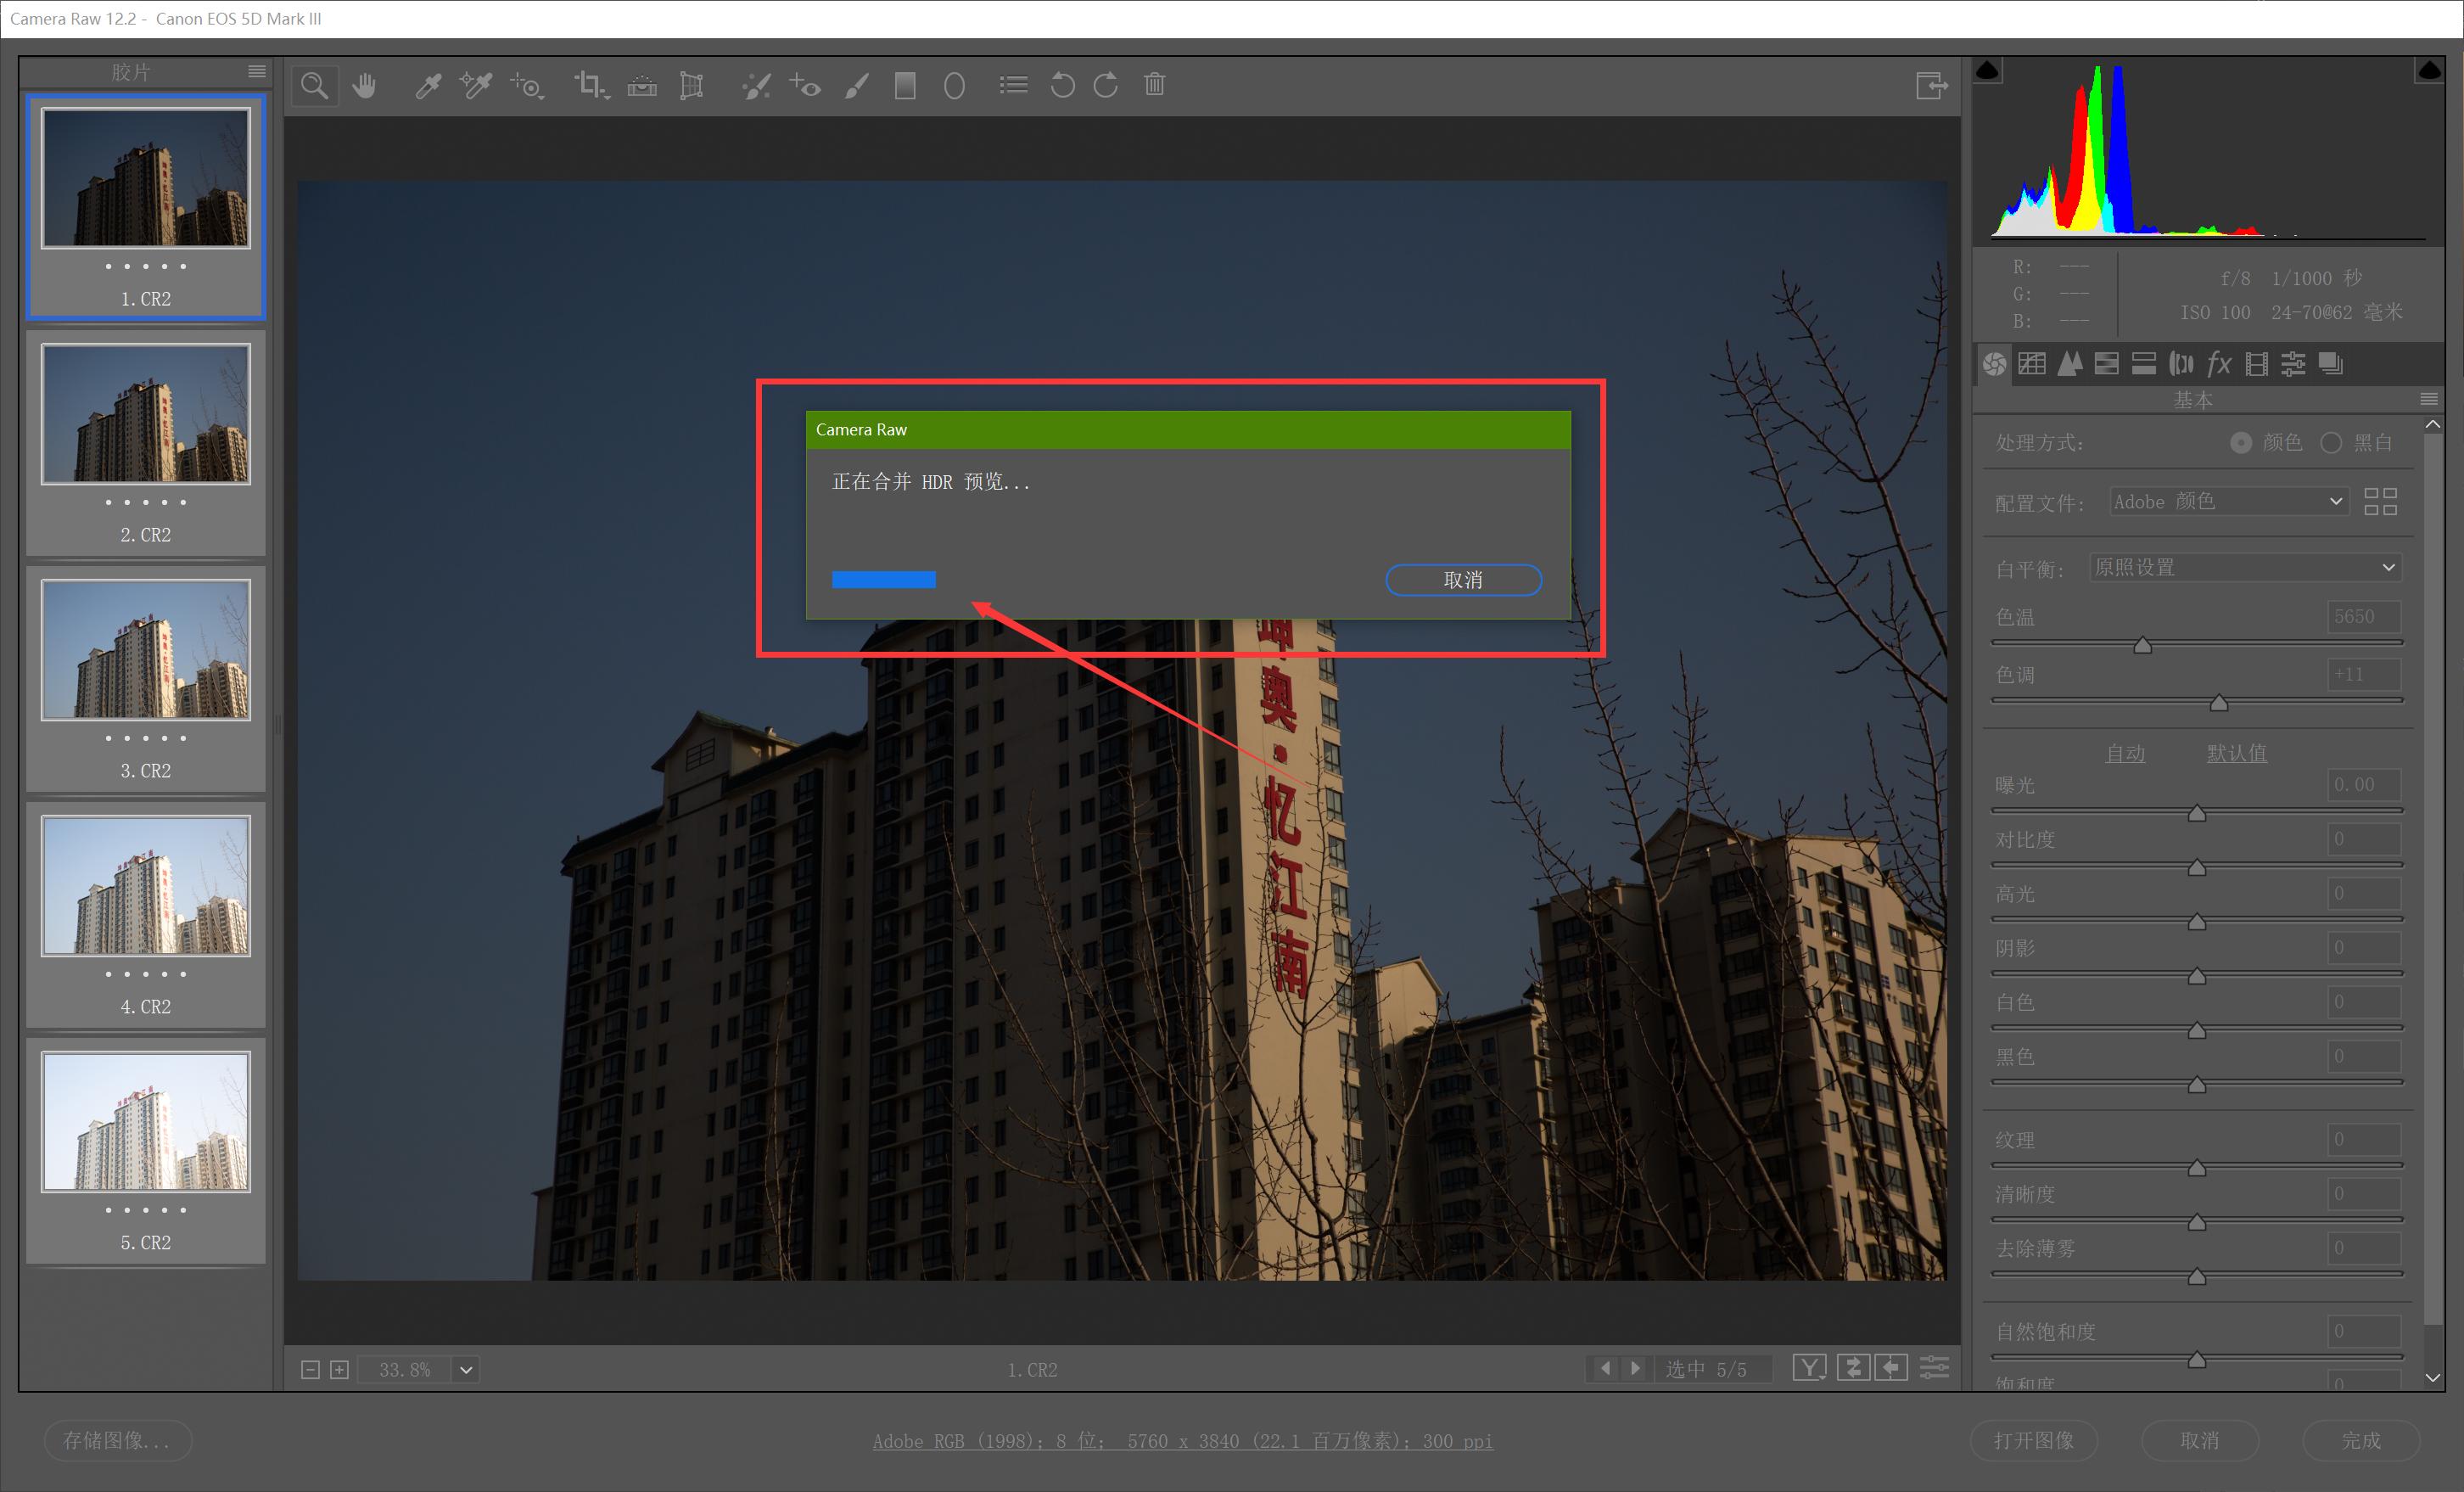Open the fx Effects panel tab
Image resolution: width=2464 pixels, height=1492 pixels.
[2219, 364]
